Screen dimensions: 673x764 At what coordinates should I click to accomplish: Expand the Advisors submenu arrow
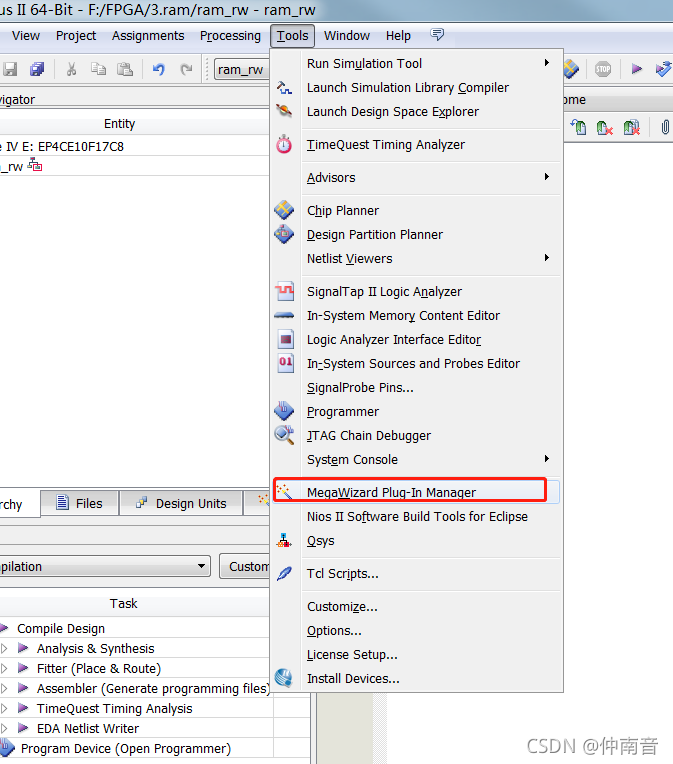click(x=547, y=176)
